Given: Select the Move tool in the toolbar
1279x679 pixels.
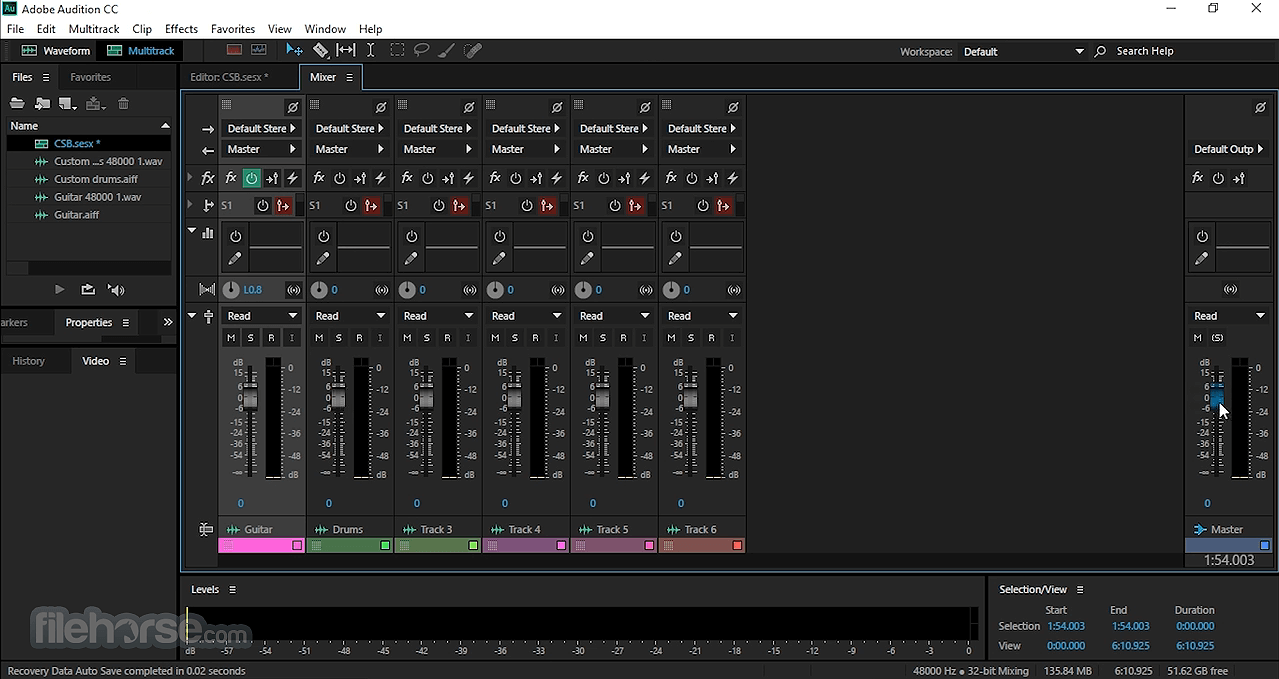Looking at the screenshot, I should click(294, 50).
